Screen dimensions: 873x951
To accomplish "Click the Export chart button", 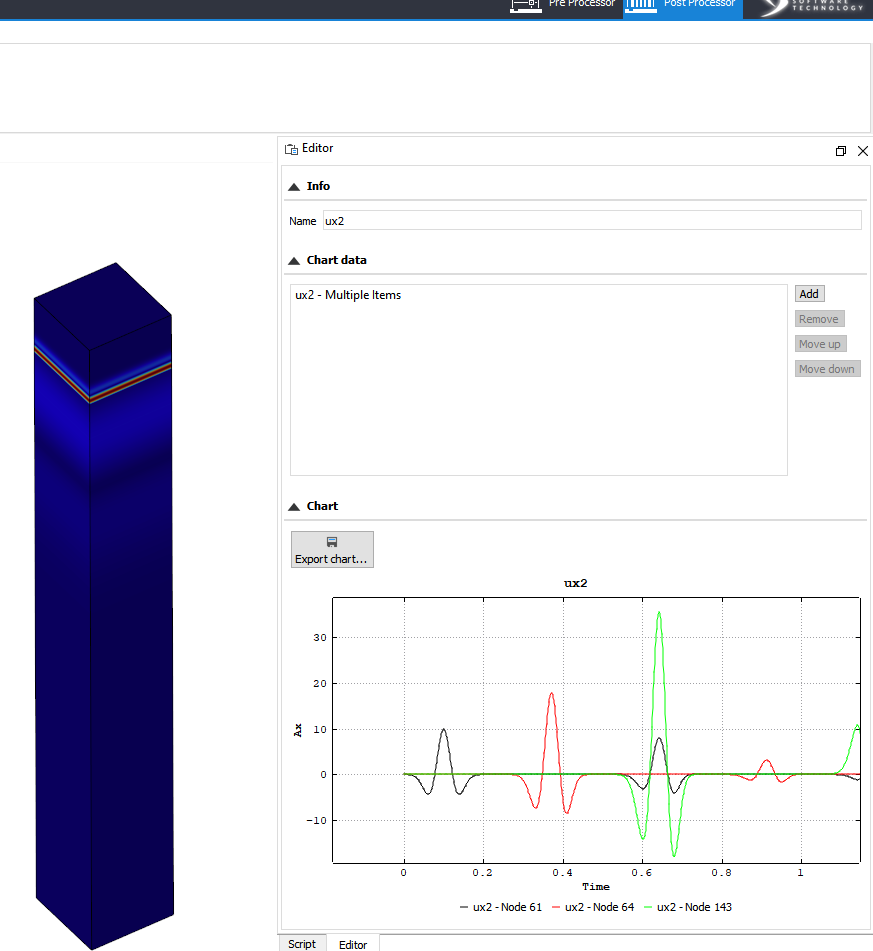I will click(x=332, y=549).
